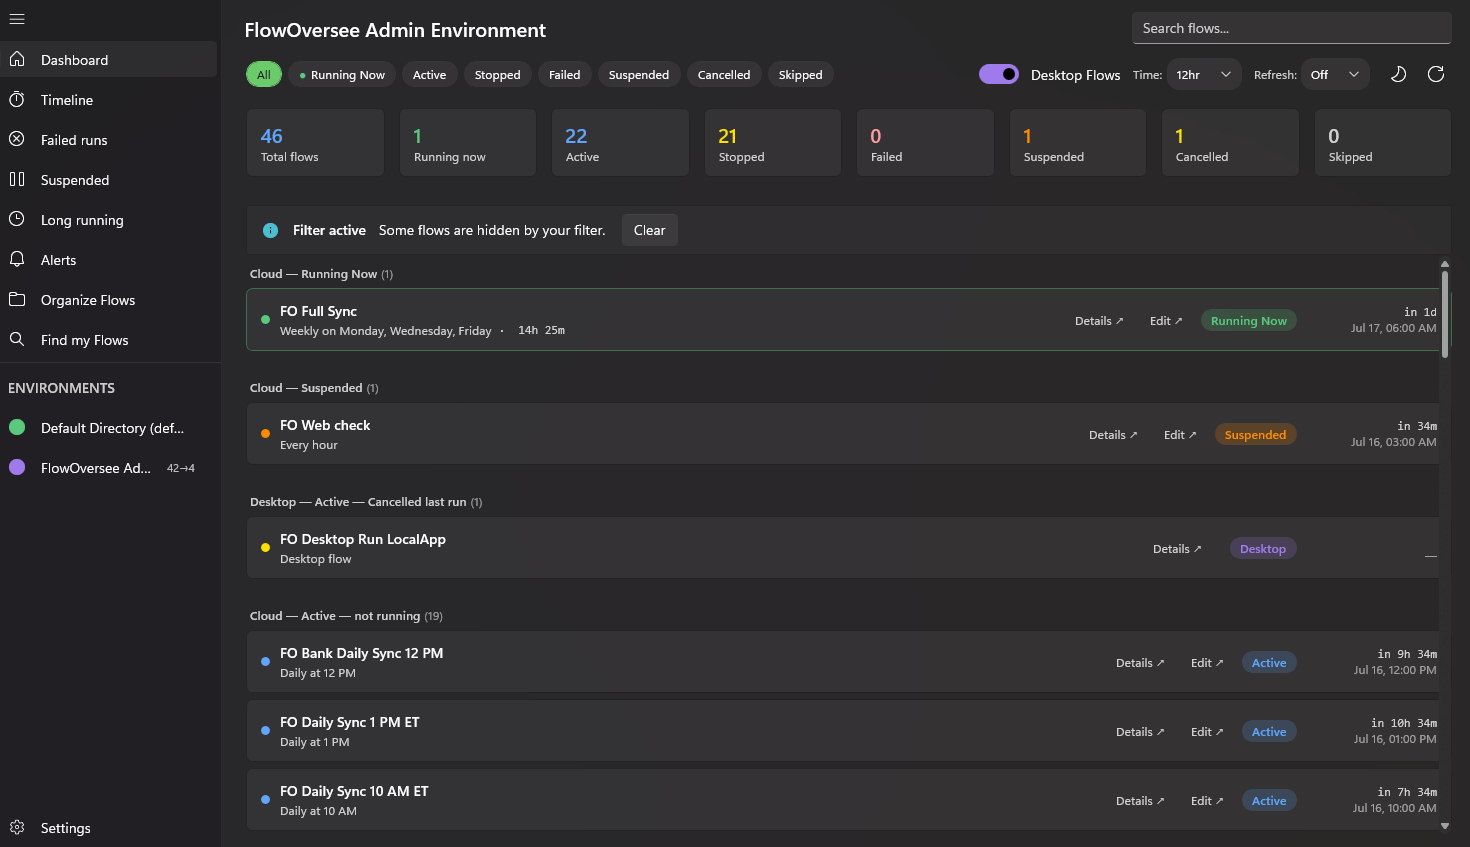Open Dashboard in the sidebar
The image size is (1470, 847).
(108, 60)
